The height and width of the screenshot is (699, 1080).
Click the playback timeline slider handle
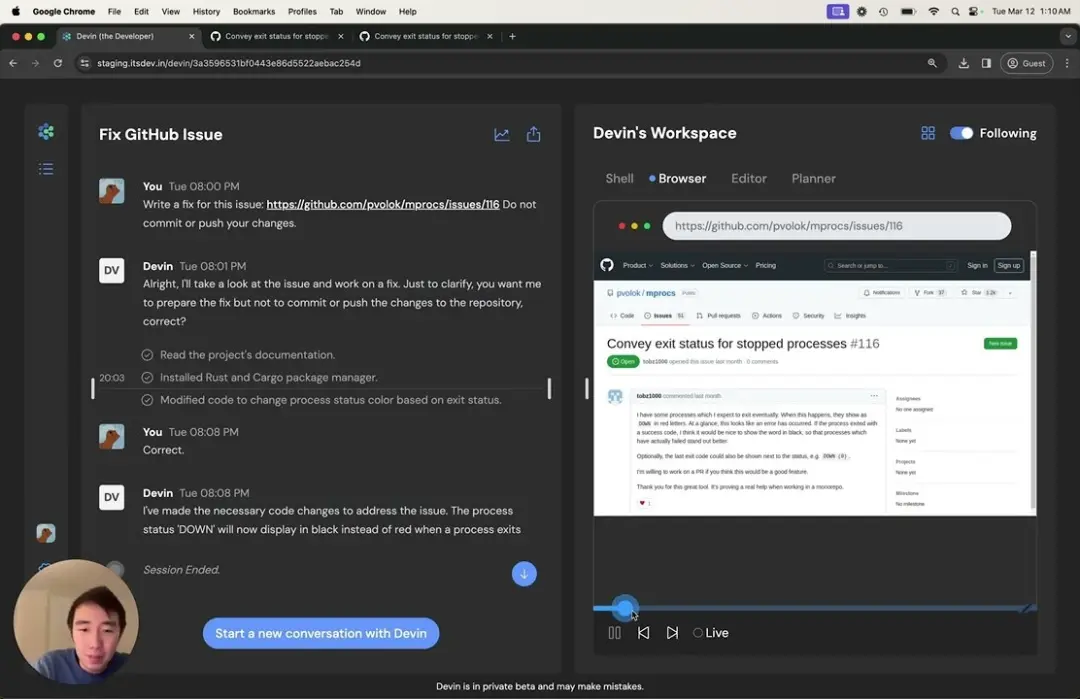click(x=624, y=607)
